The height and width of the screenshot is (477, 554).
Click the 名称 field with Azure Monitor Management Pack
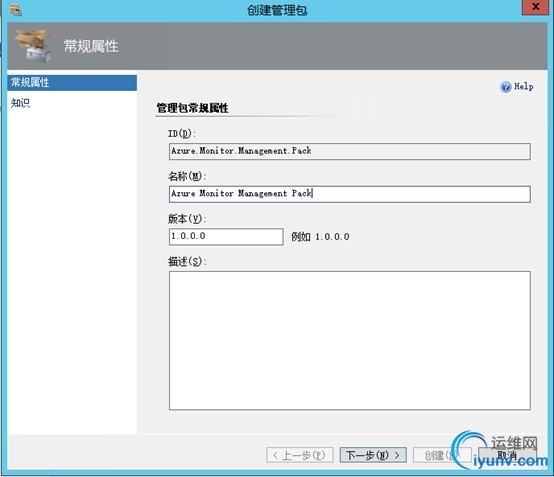point(349,194)
